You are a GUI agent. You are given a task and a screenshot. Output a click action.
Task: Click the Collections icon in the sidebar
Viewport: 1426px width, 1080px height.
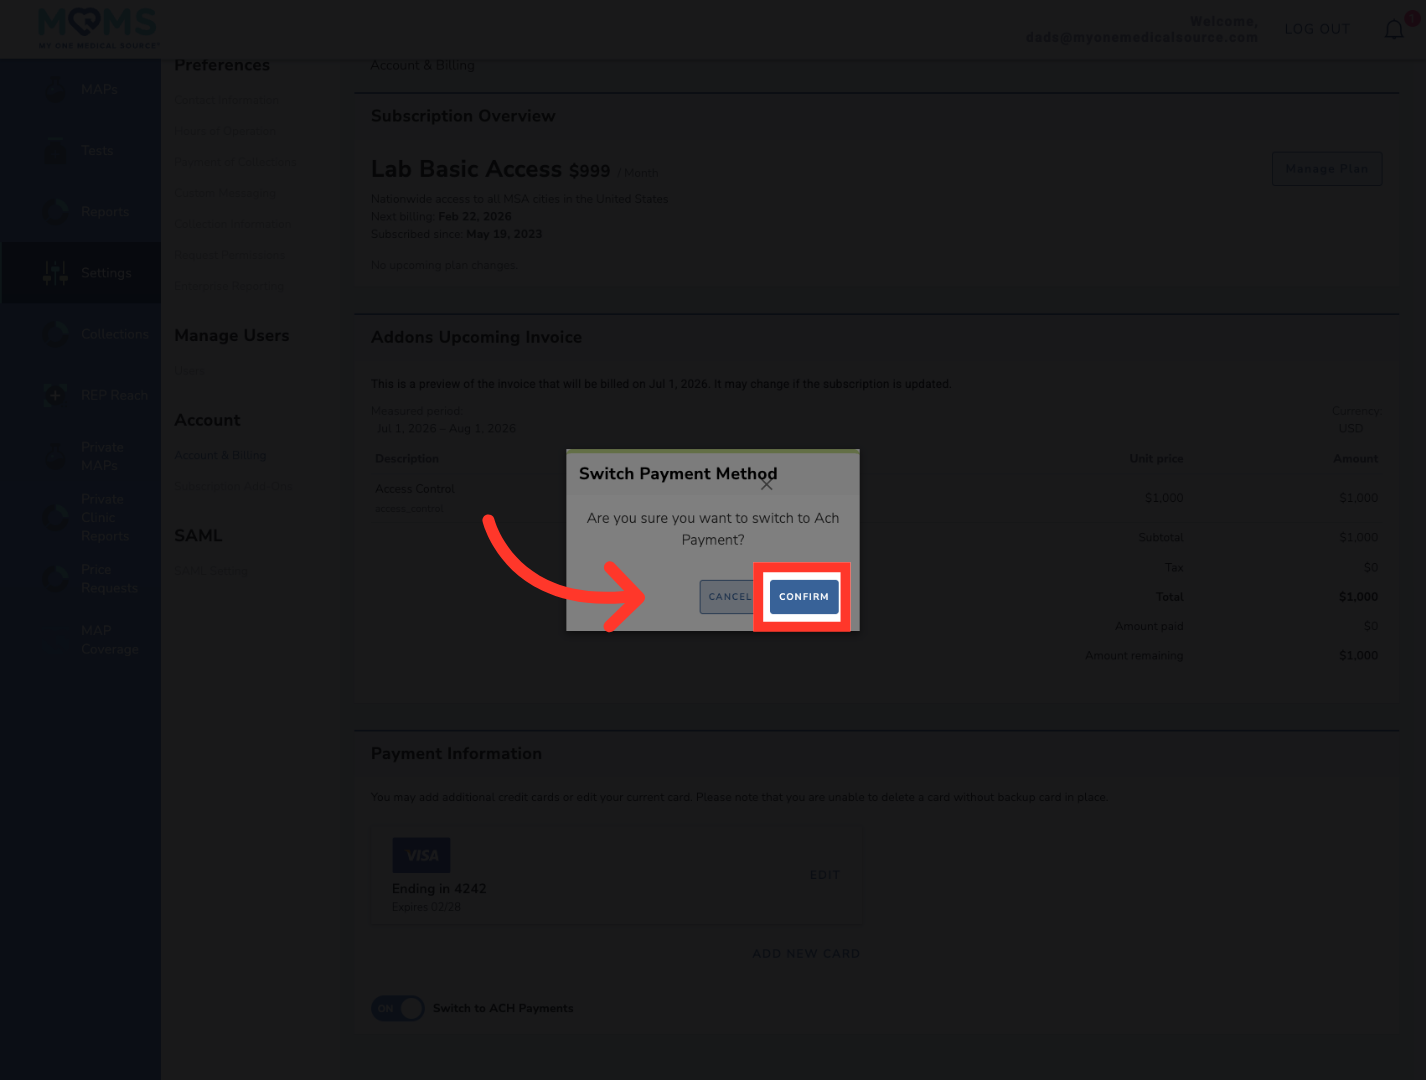pyautogui.click(x=55, y=334)
